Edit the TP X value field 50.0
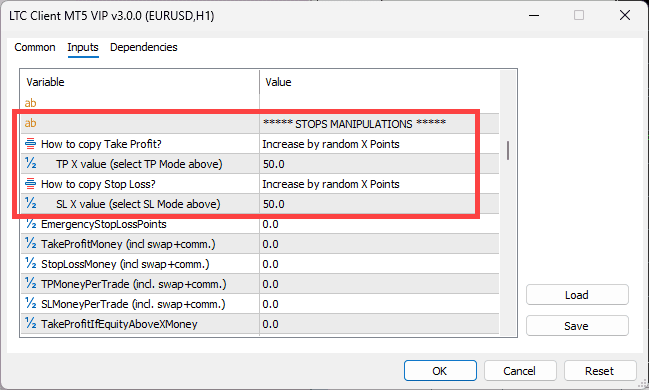Viewport: 649px width, 390px height. (x=379, y=164)
